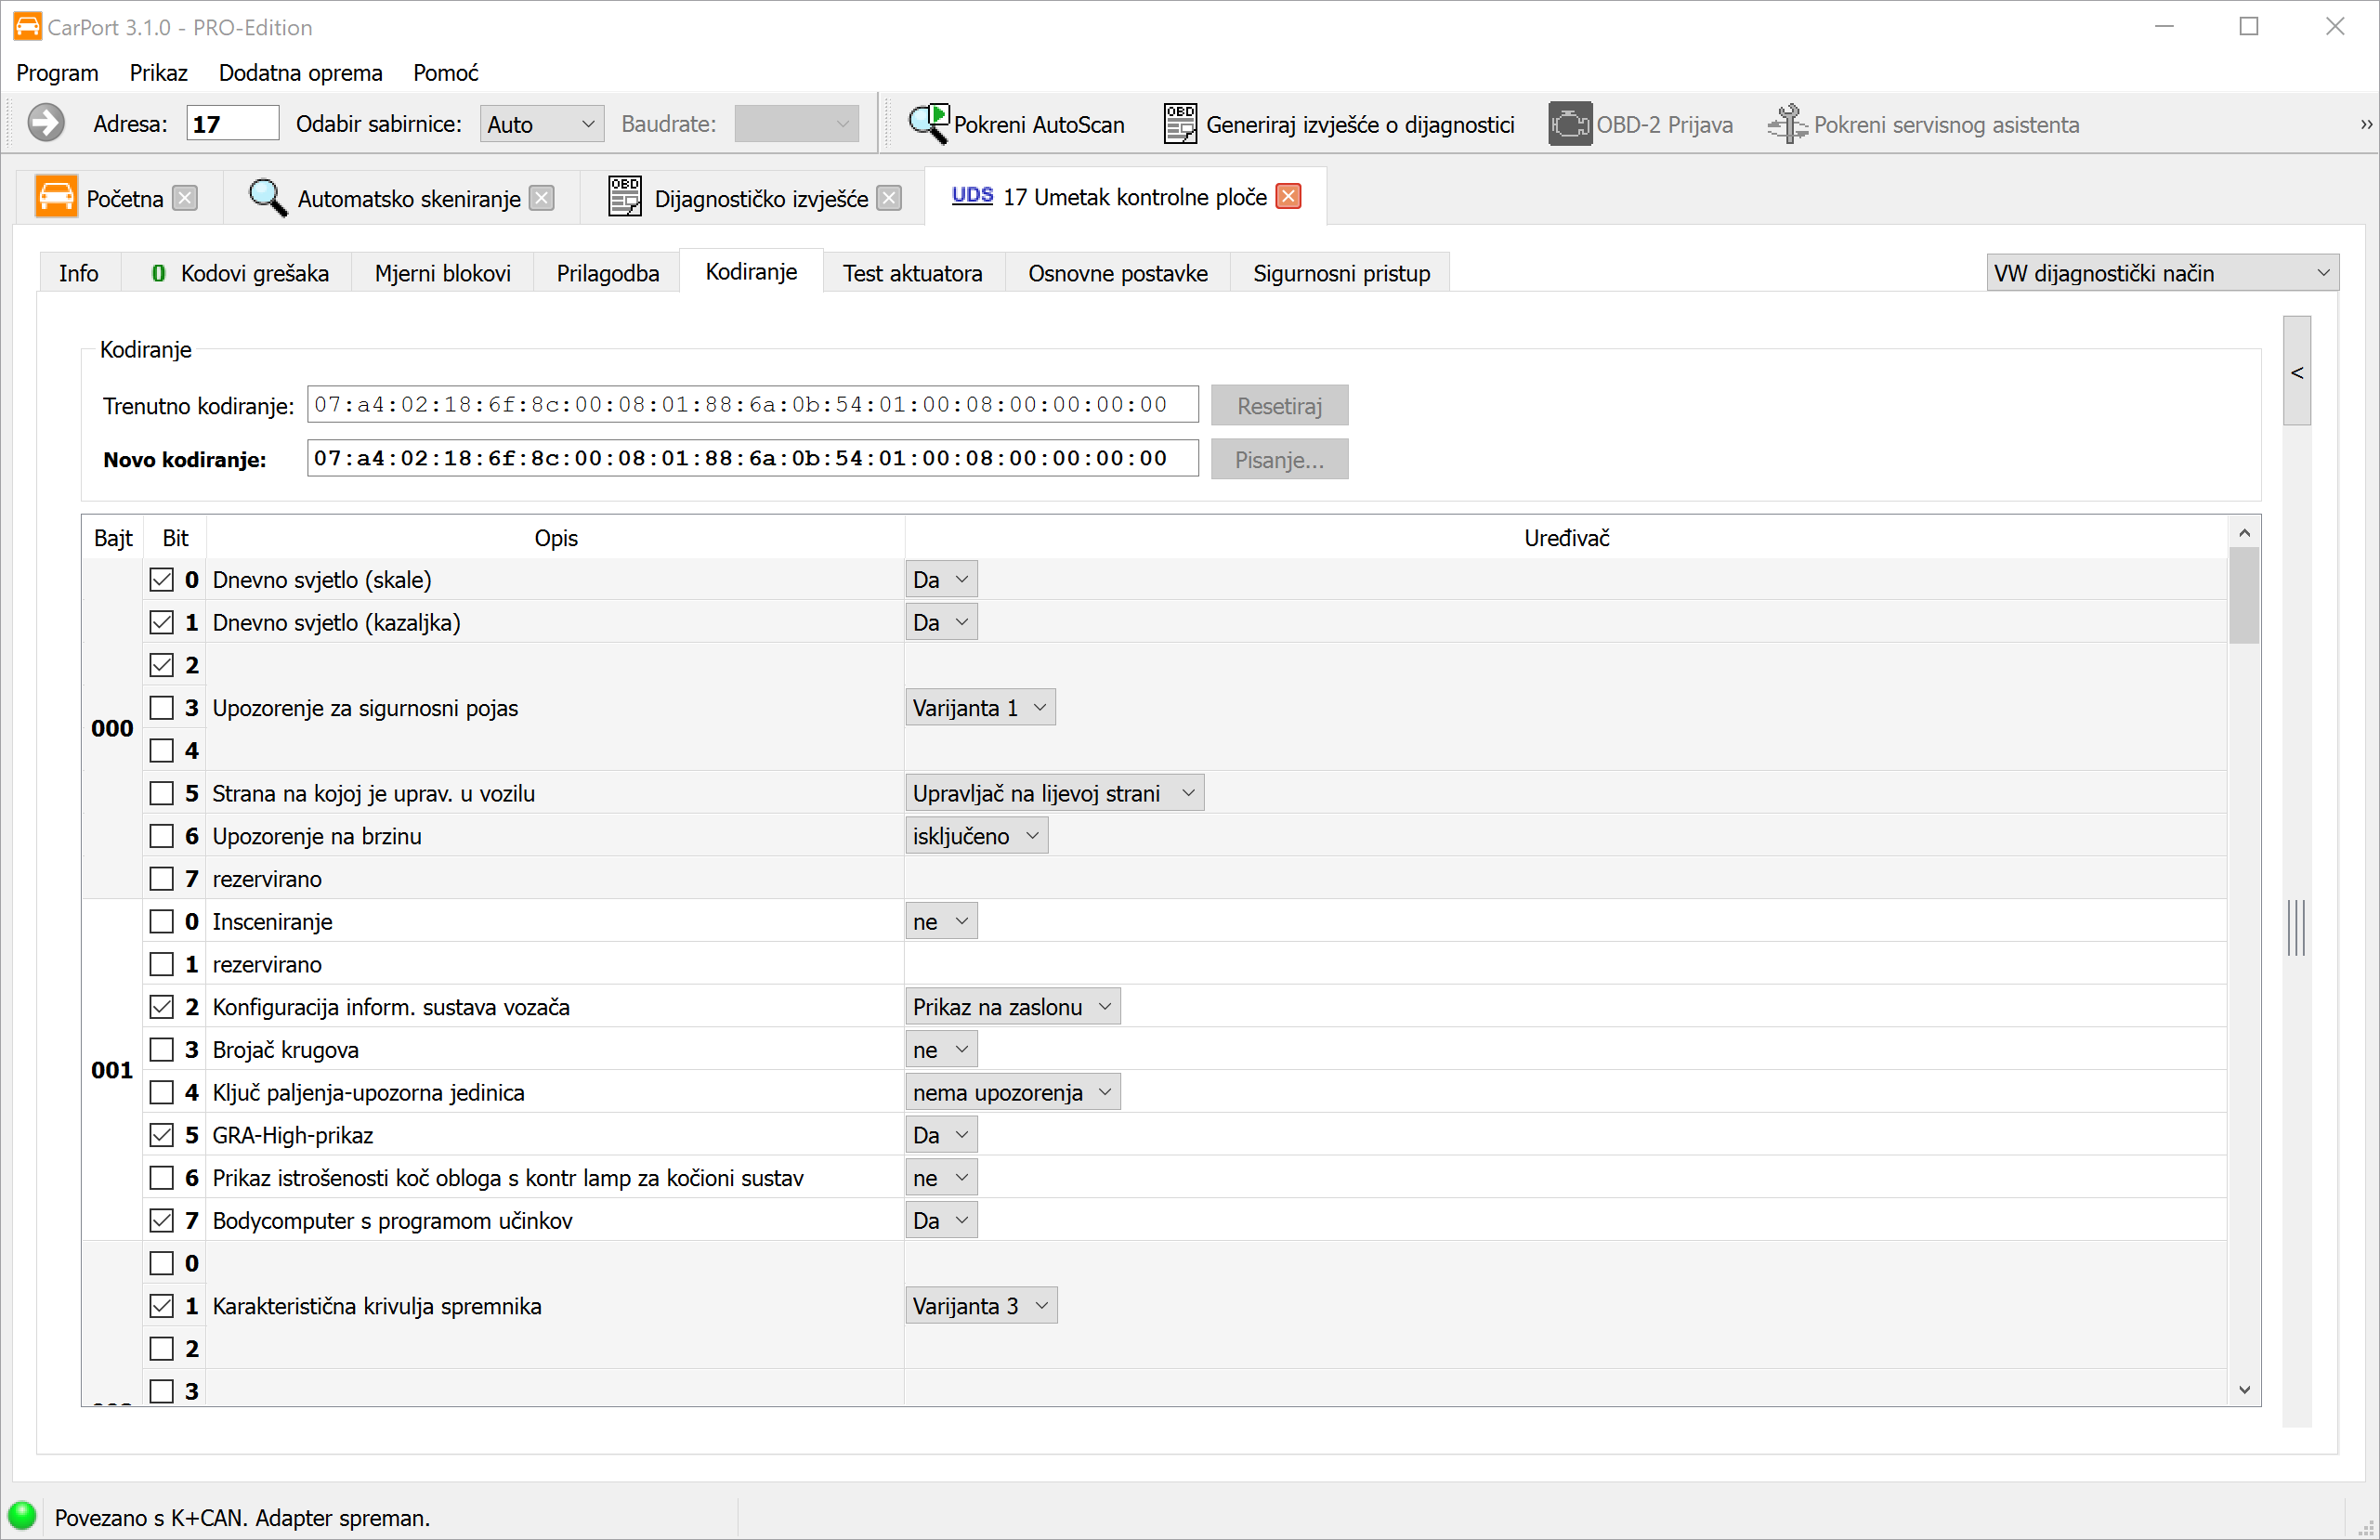2380x1540 pixels.
Task: Enable Upozorenje na brzinu bit checkbox
Action: tap(161, 836)
